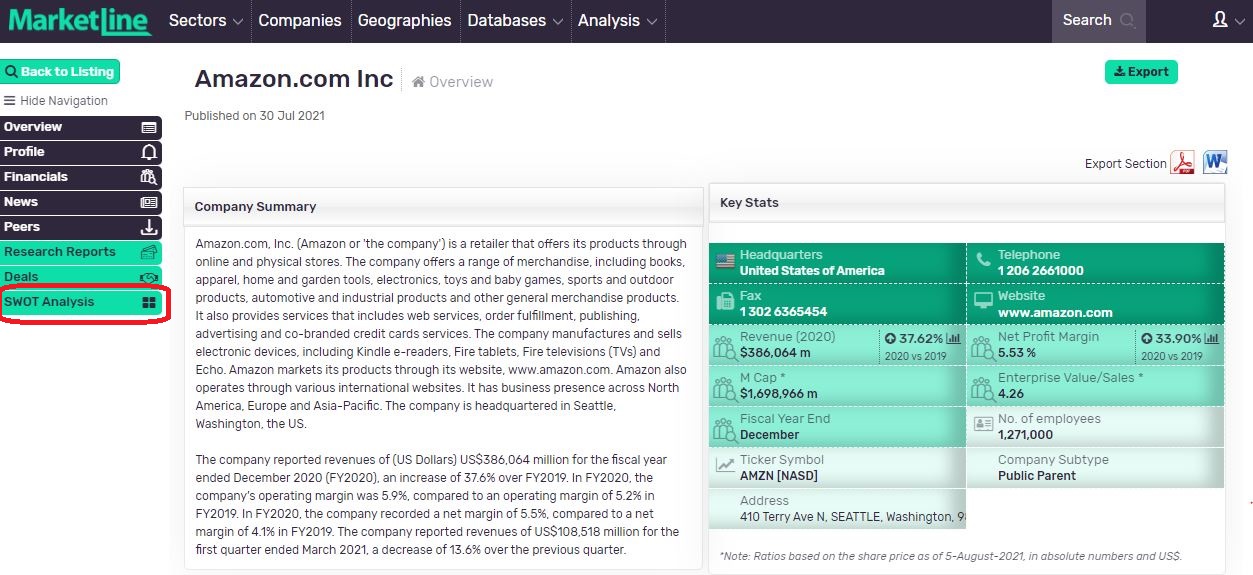The image size is (1253, 575).
Task: Open Research Reports section
Action: tap(80, 252)
